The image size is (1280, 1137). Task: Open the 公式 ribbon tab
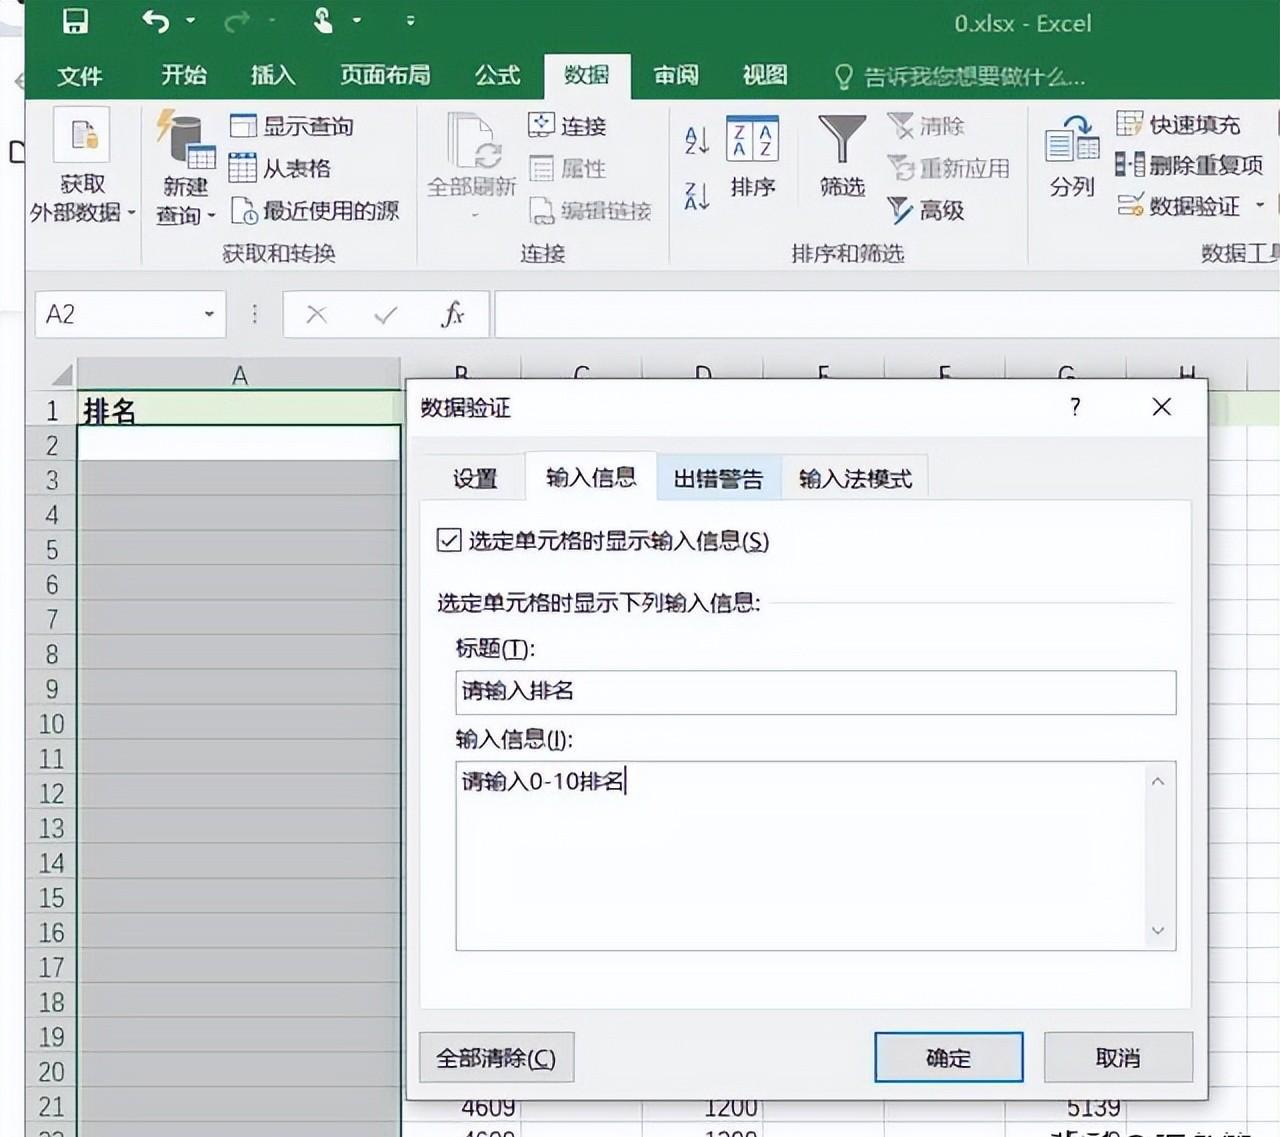(x=497, y=75)
